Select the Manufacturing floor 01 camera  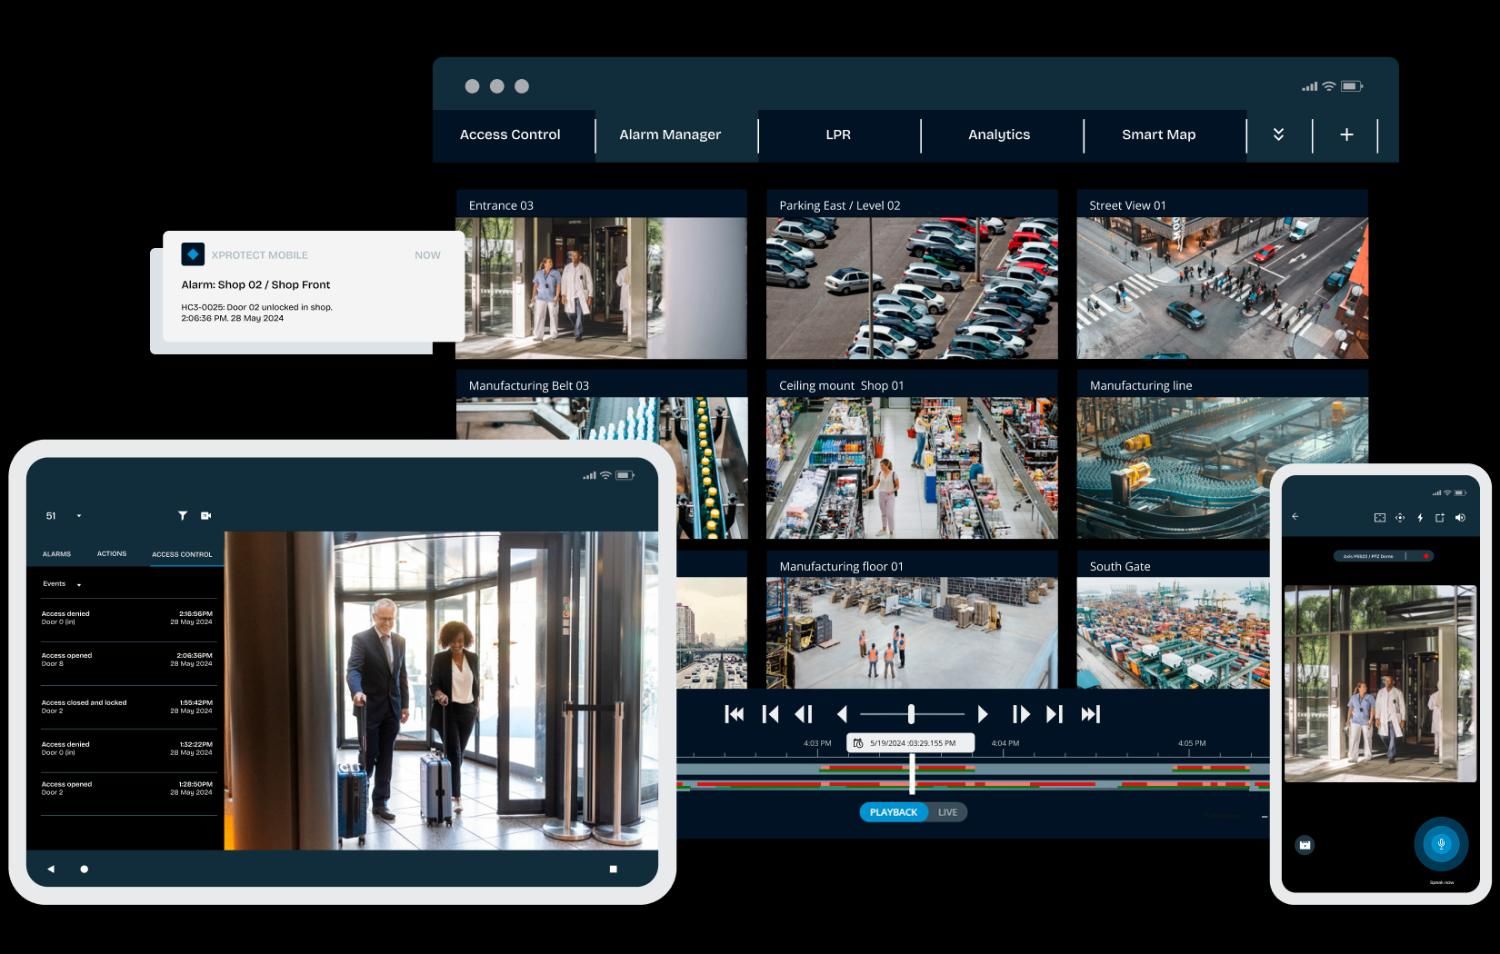[x=912, y=620]
